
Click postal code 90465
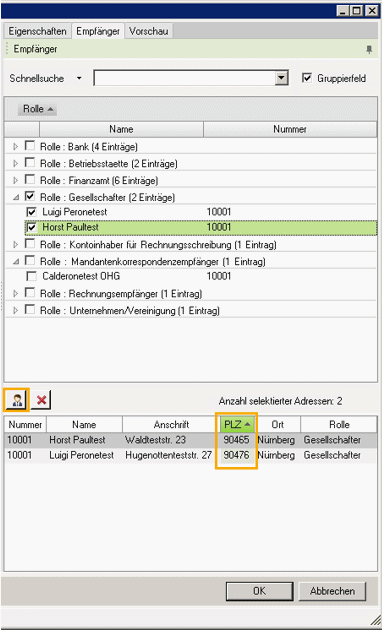coord(237,440)
